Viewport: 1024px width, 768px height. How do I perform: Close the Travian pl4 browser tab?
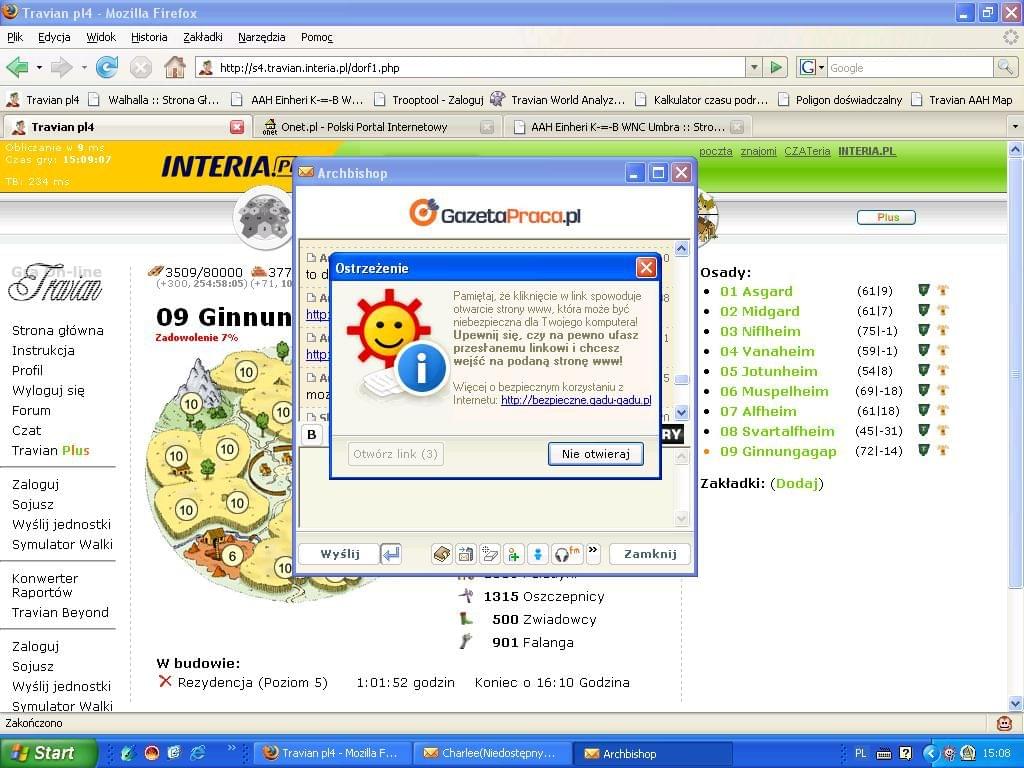coord(237,127)
